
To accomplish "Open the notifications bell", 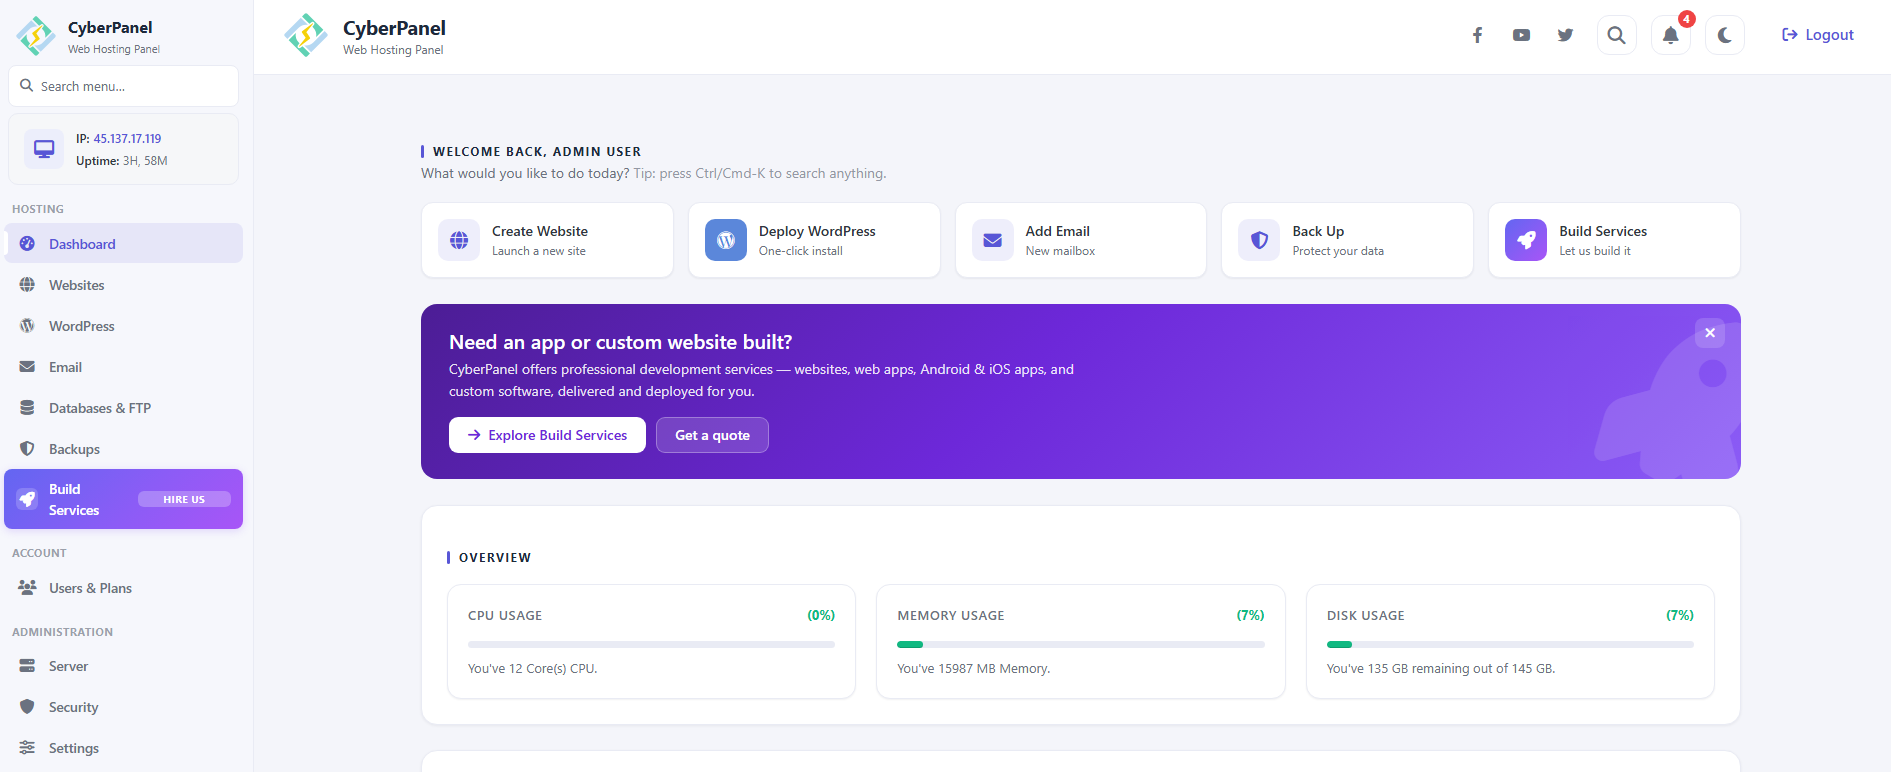I will [x=1670, y=35].
